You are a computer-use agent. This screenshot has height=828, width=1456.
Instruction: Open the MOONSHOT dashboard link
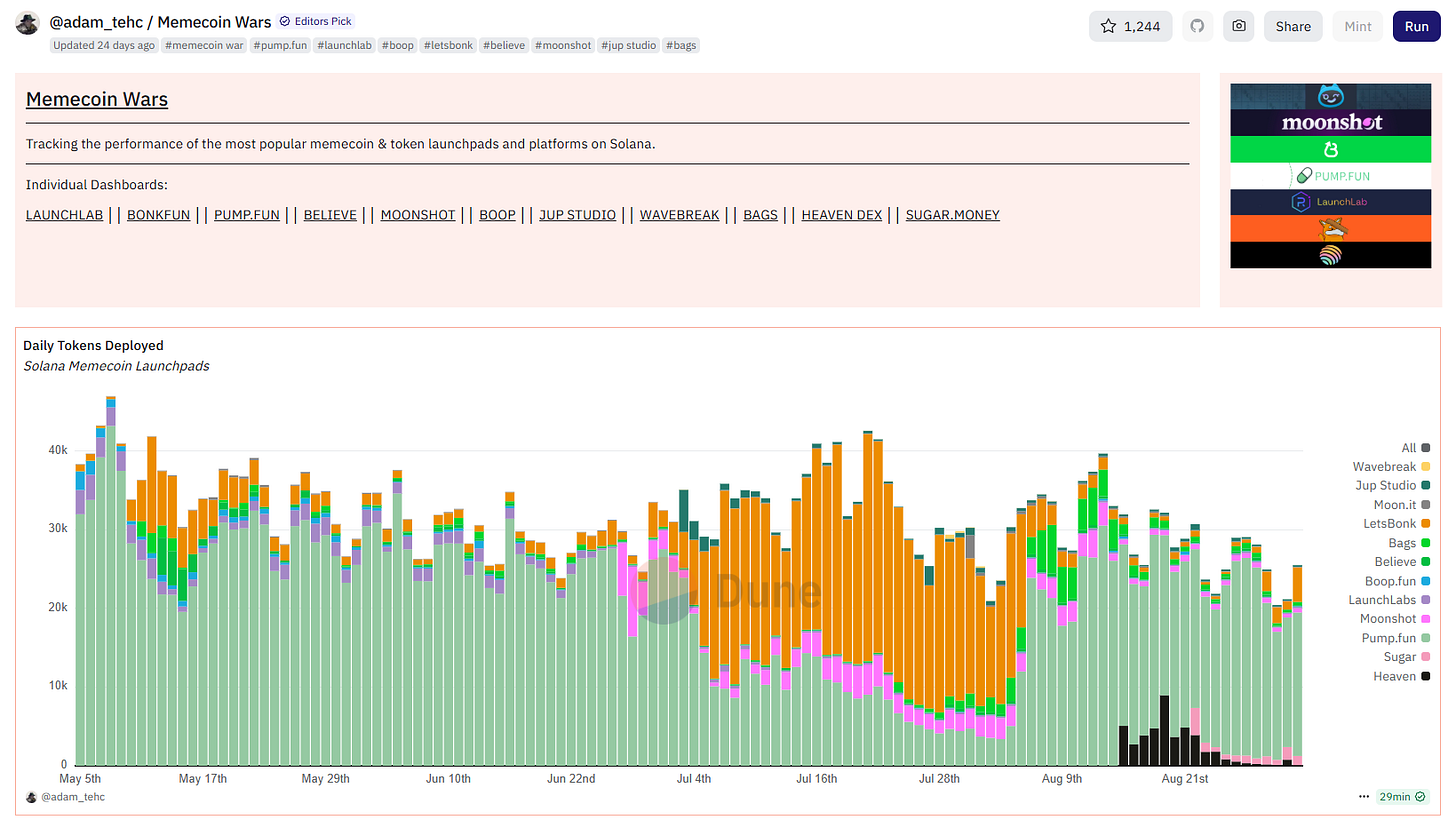418,215
